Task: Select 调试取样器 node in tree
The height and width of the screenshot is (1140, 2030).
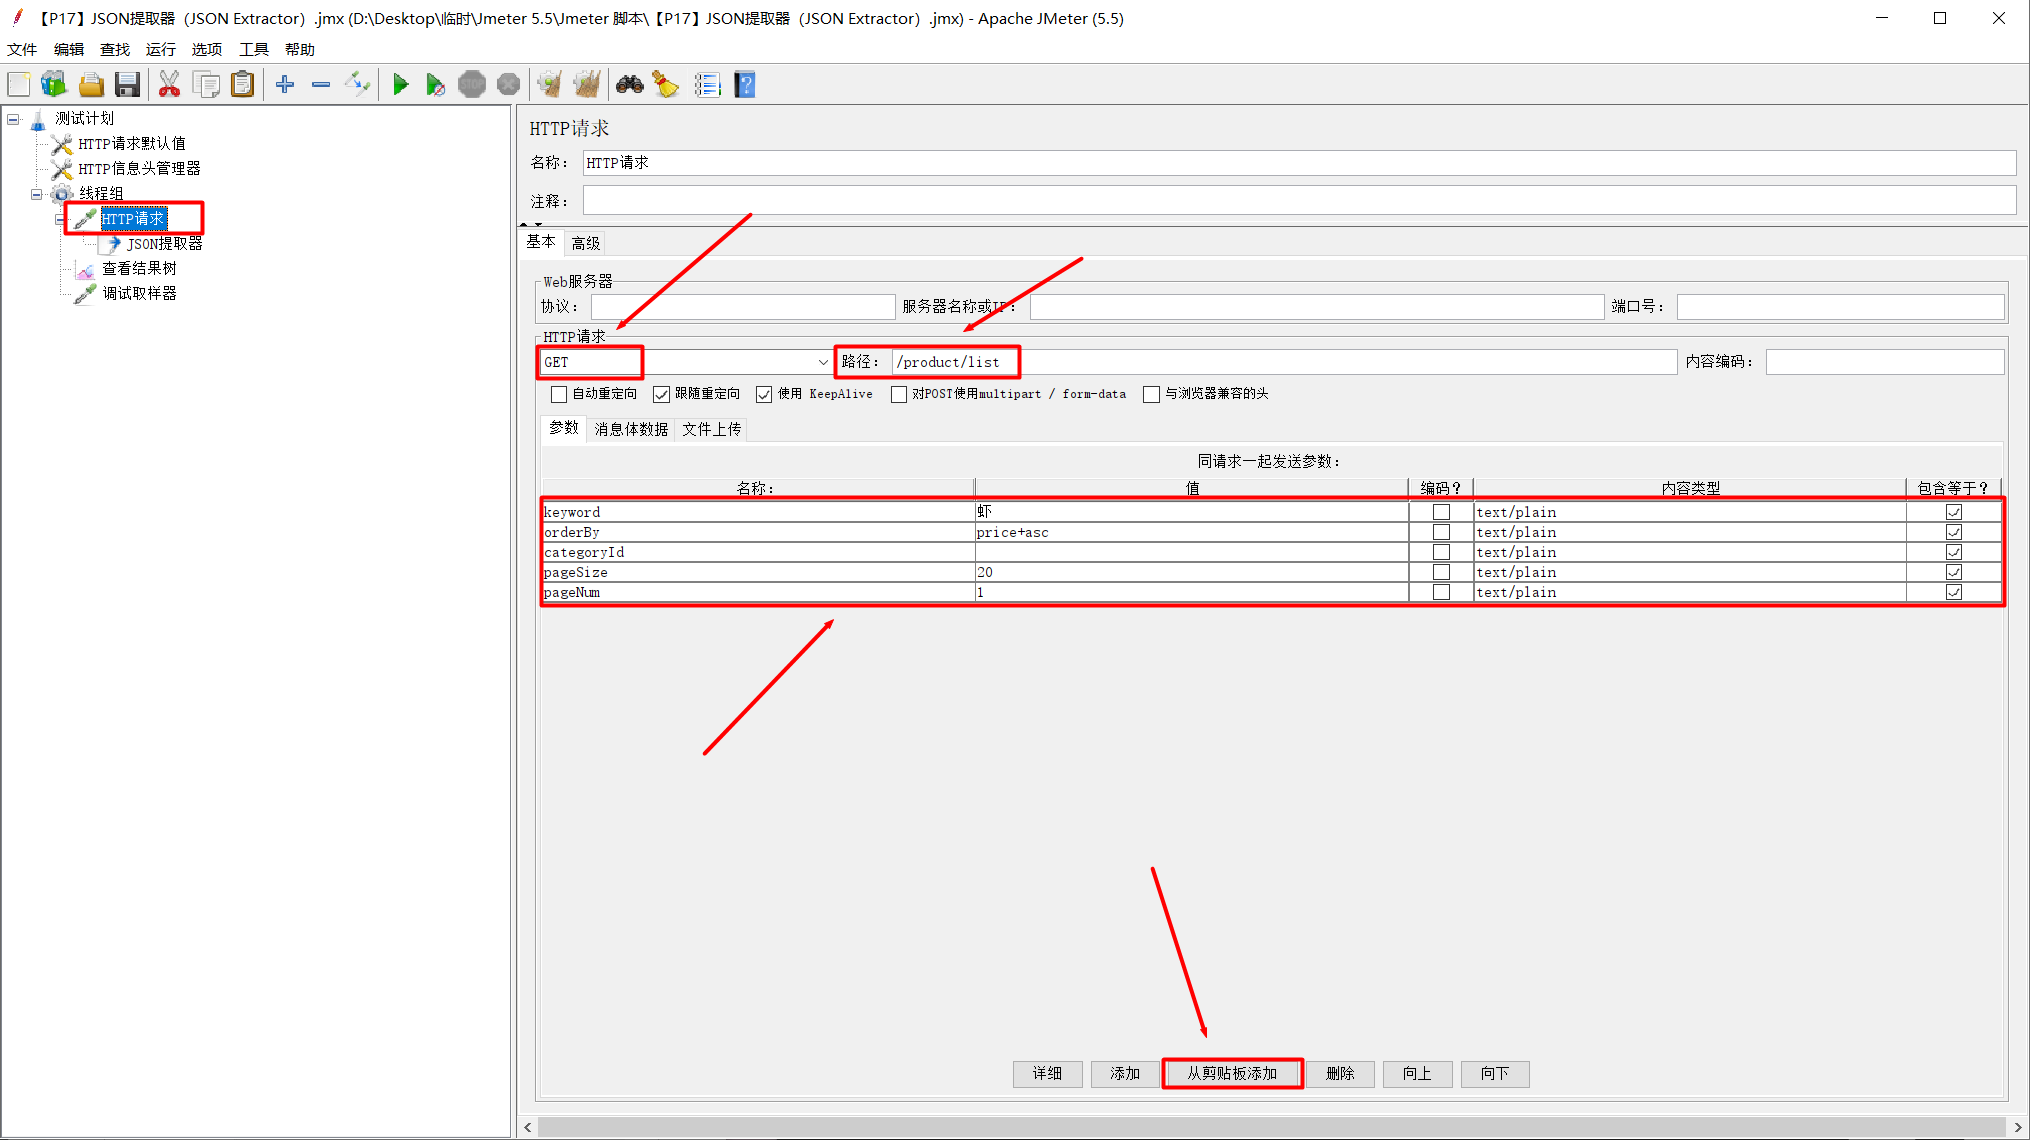Action: (x=140, y=294)
